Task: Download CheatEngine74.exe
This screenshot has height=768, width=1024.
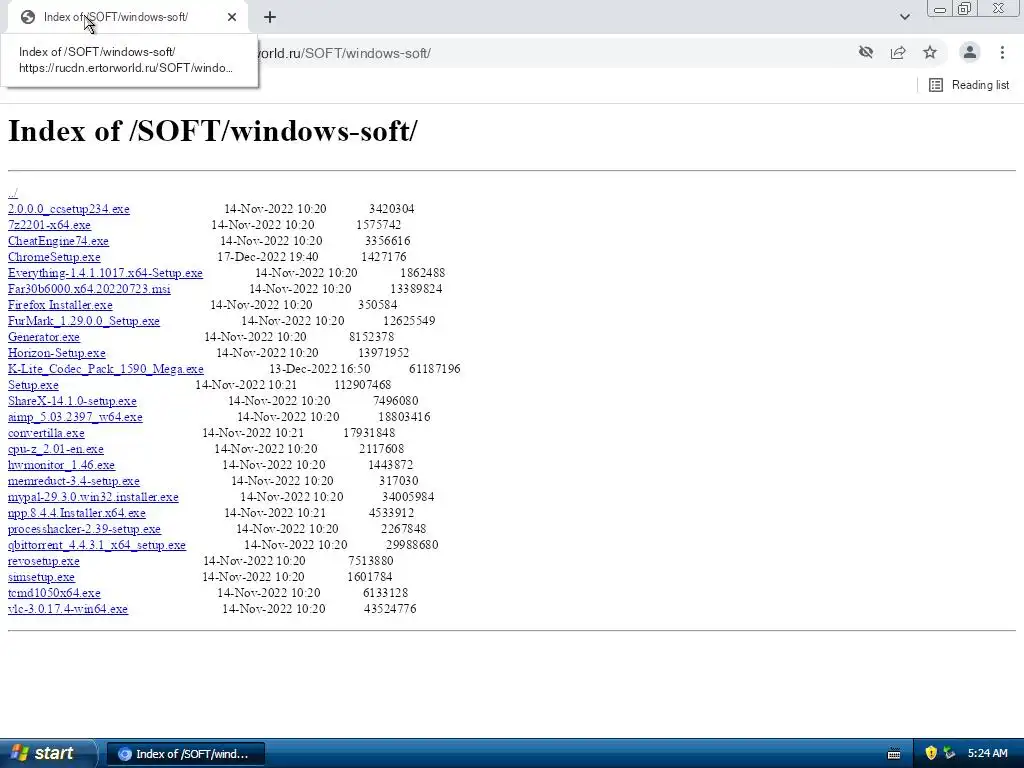Action: (x=58, y=241)
